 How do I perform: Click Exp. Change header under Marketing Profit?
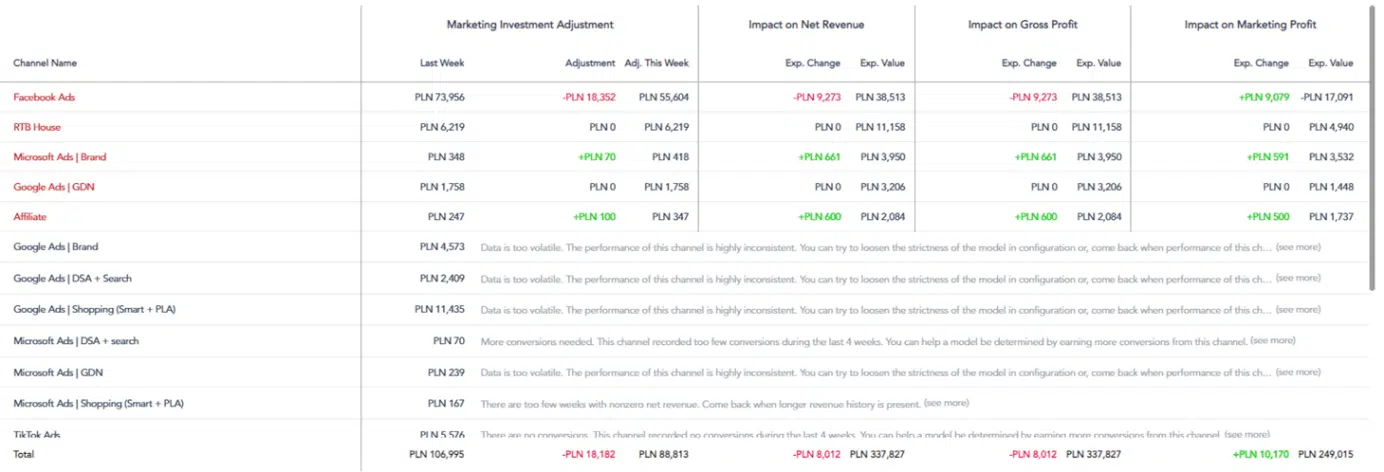click(x=1261, y=63)
